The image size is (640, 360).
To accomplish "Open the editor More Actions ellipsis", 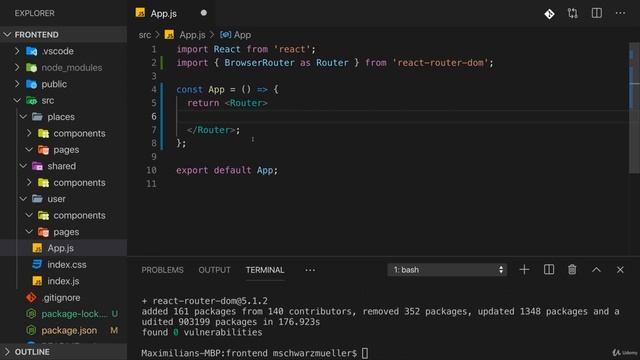I will coord(620,13).
